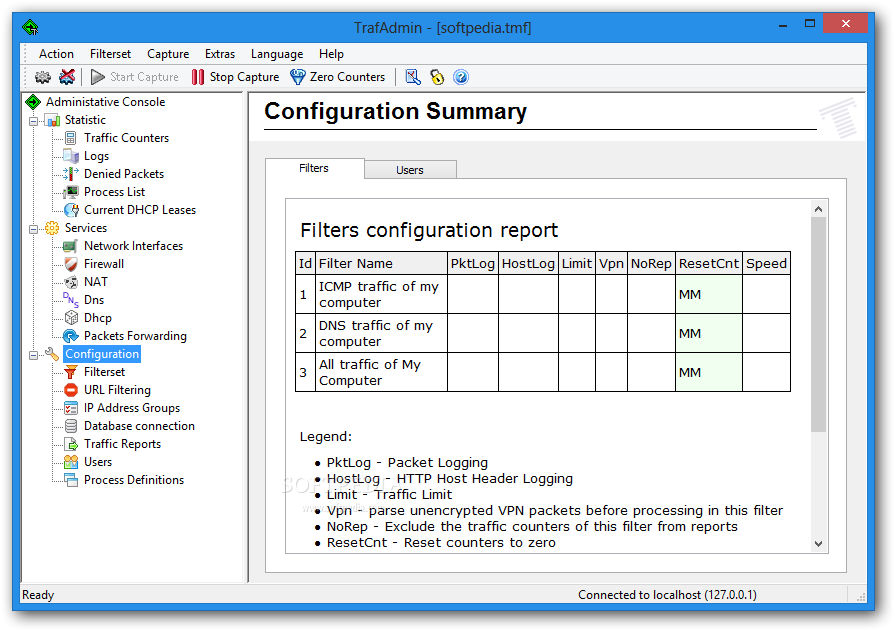Click the Stop Capture toolbar button
895x631 pixels.
[x=236, y=77]
